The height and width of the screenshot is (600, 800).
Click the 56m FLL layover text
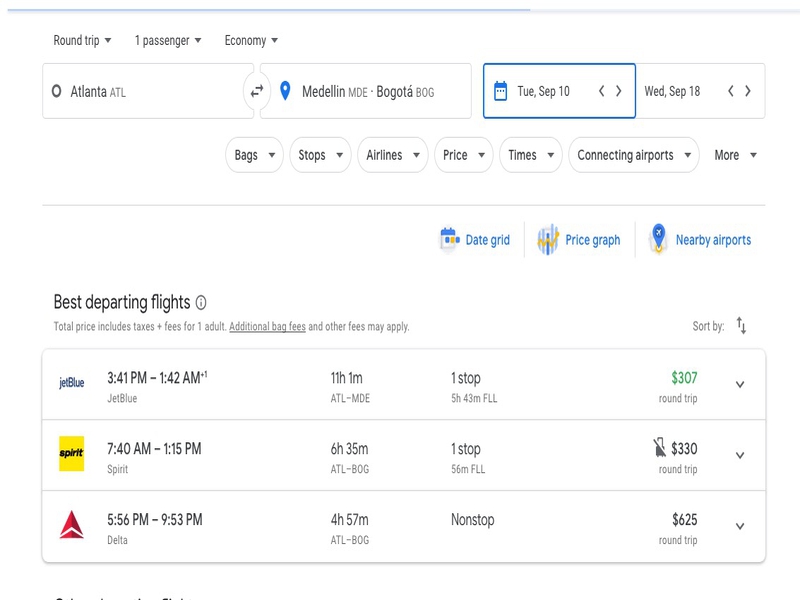[x=468, y=469]
